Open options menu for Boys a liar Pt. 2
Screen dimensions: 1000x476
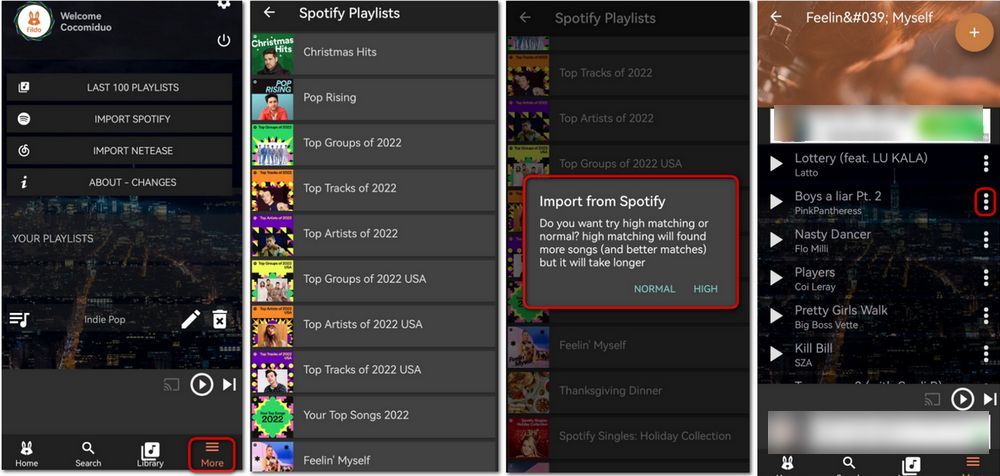coord(985,202)
